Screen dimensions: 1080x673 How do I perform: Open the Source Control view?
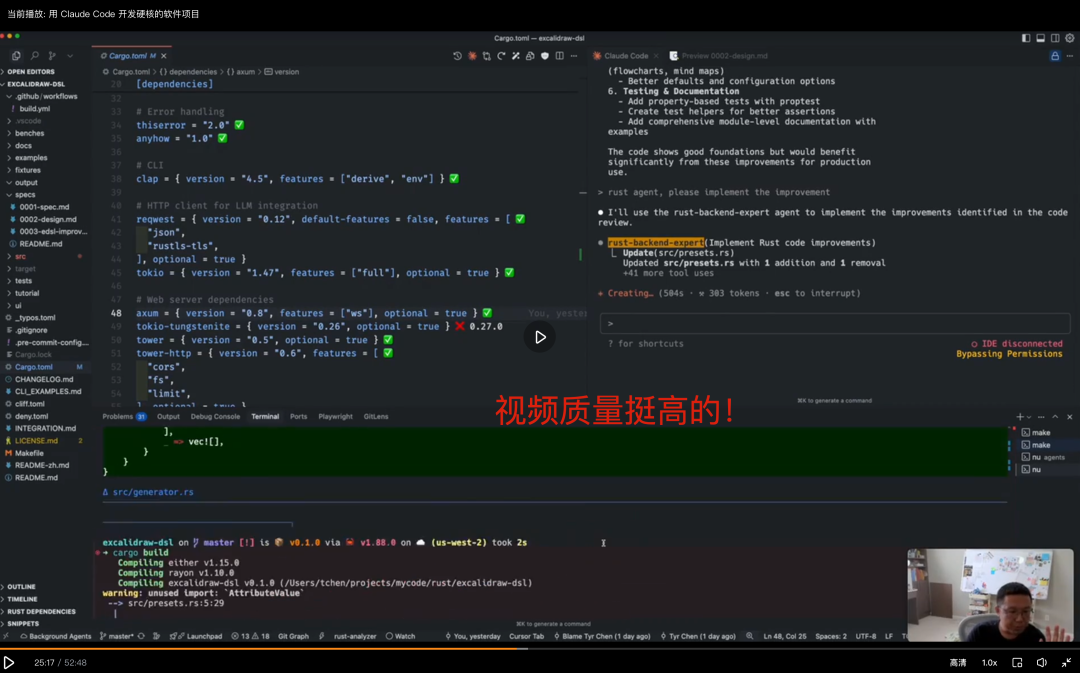pyautogui.click(x=52, y=56)
